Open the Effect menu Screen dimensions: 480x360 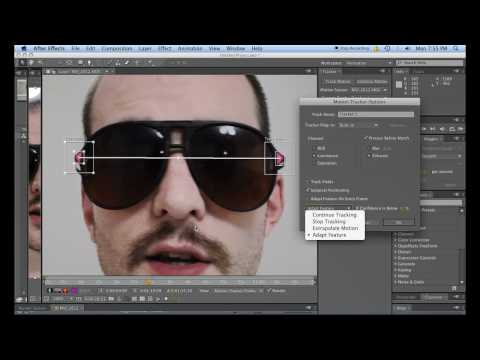point(164,49)
